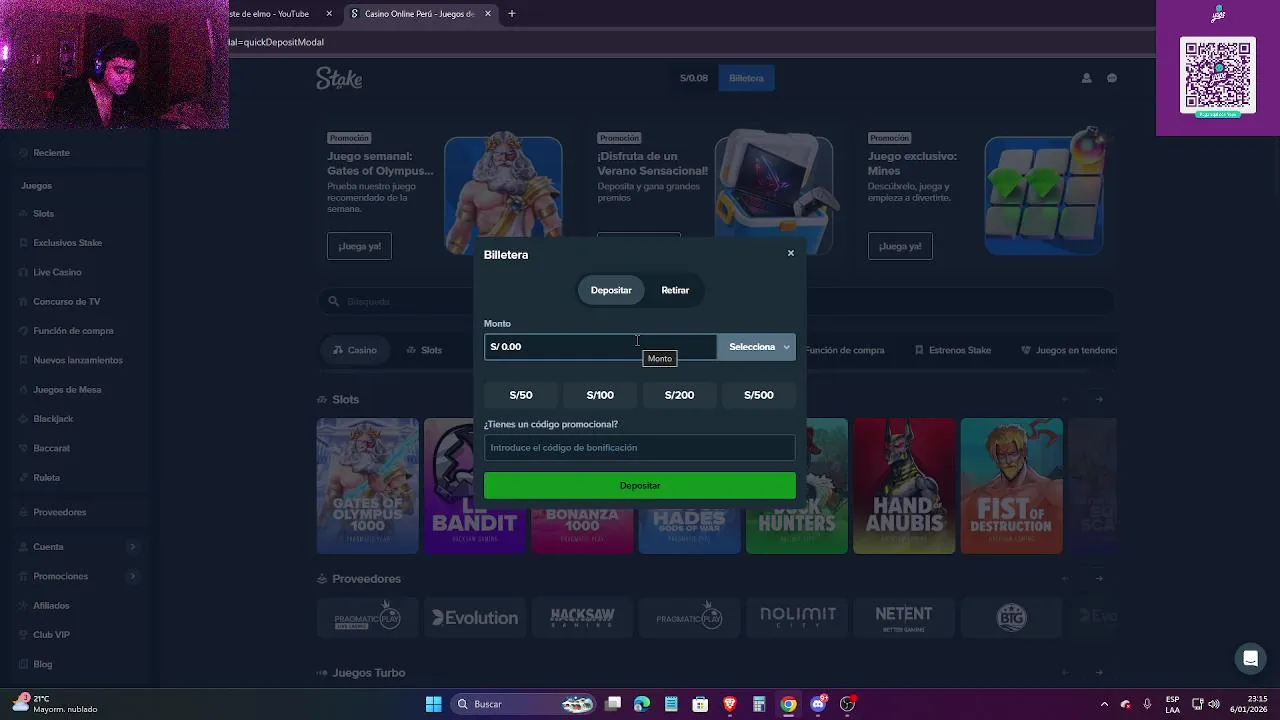Open the Fist of Destruction game thumbnail

(x=1011, y=486)
